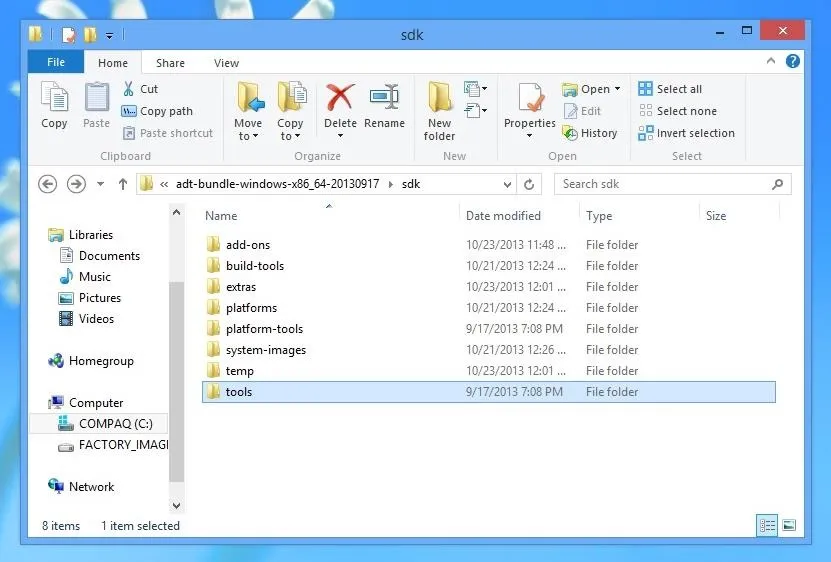The image size is (831, 562).
Task: Click Edit in the Open group
Action: (x=582, y=111)
